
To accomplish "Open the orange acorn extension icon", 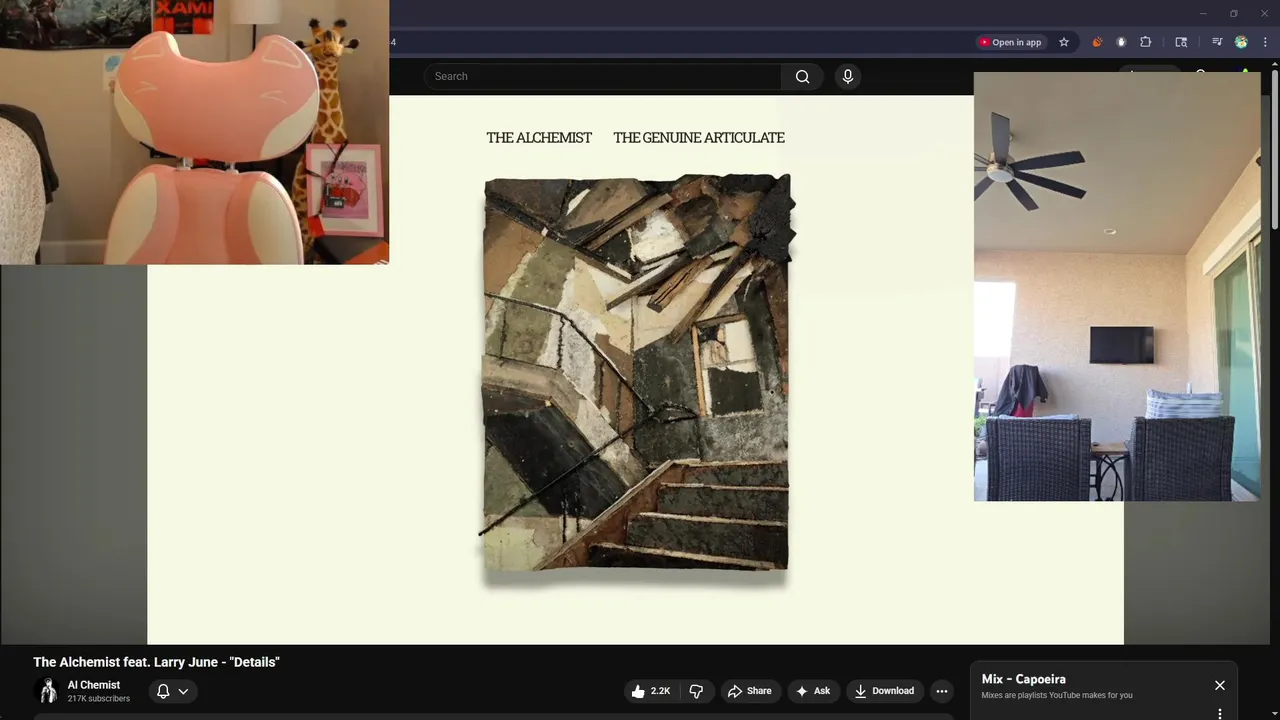I will (1097, 42).
